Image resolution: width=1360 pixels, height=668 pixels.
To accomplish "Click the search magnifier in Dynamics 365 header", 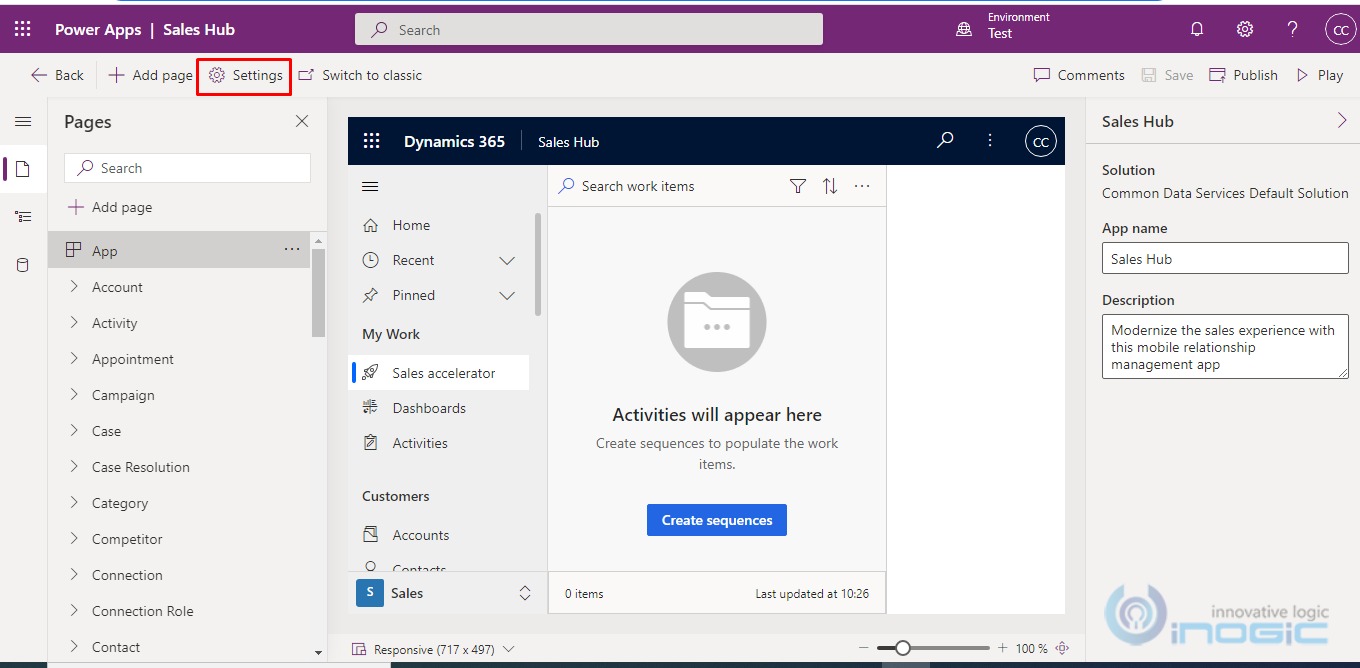I will [x=945, y=141].
